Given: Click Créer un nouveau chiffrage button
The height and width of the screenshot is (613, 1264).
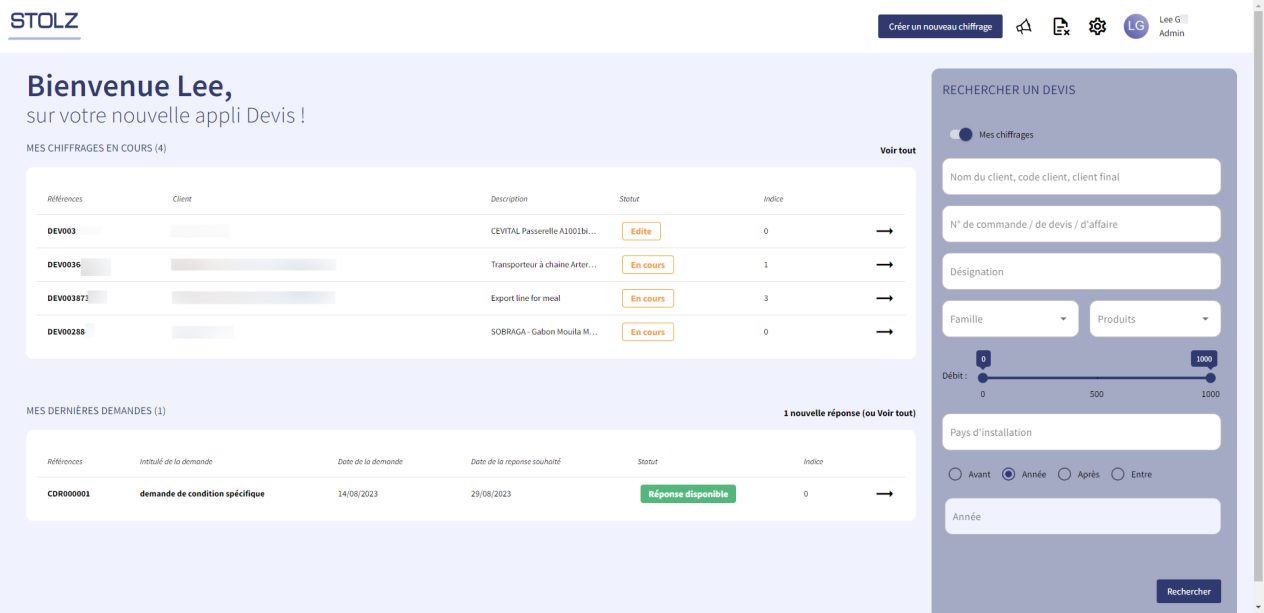Looking at the screenshot, I should pos(939,27).
